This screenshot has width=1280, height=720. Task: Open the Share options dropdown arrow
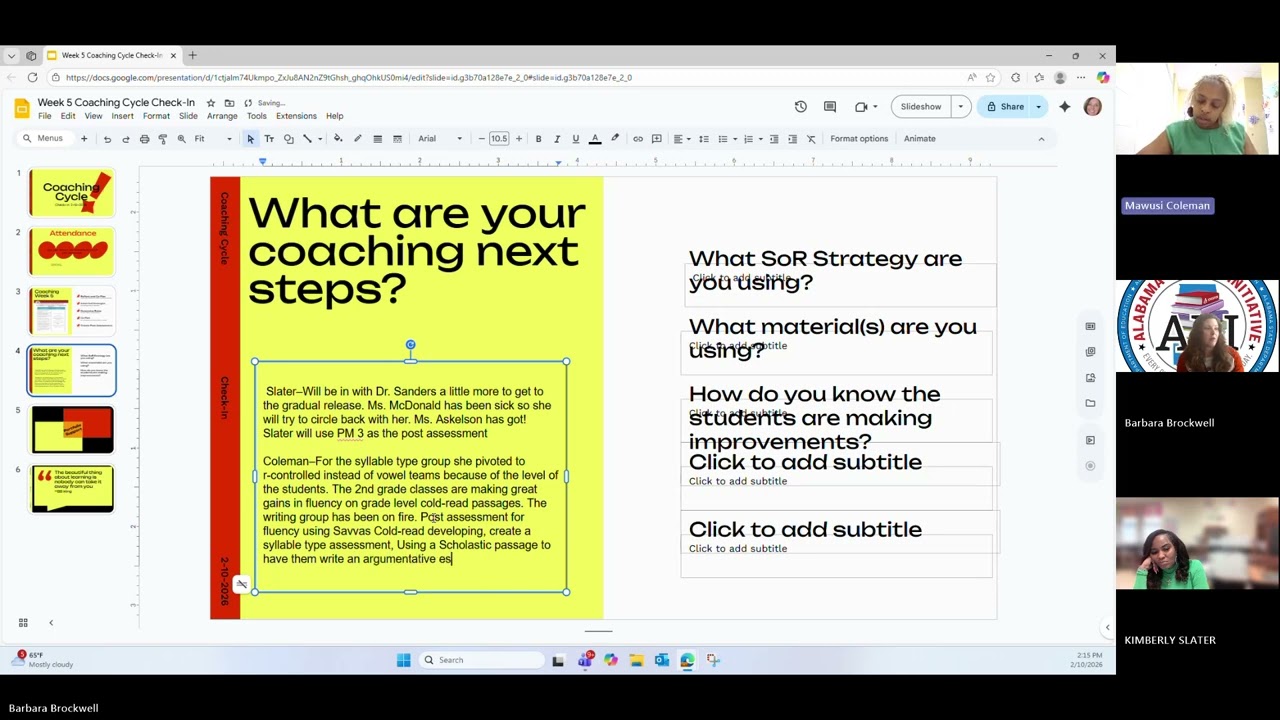(1038, 107)
